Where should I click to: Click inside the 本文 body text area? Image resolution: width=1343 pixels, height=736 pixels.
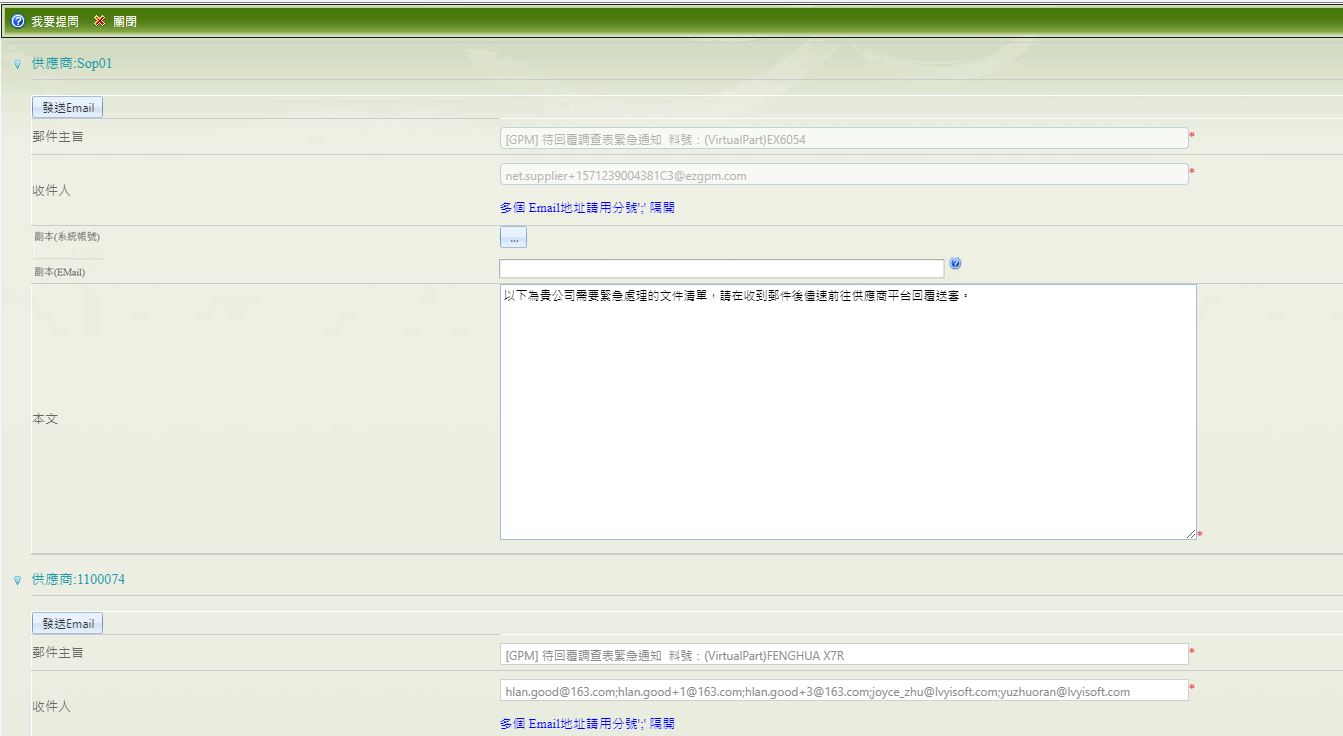click(x=848, y=412)
